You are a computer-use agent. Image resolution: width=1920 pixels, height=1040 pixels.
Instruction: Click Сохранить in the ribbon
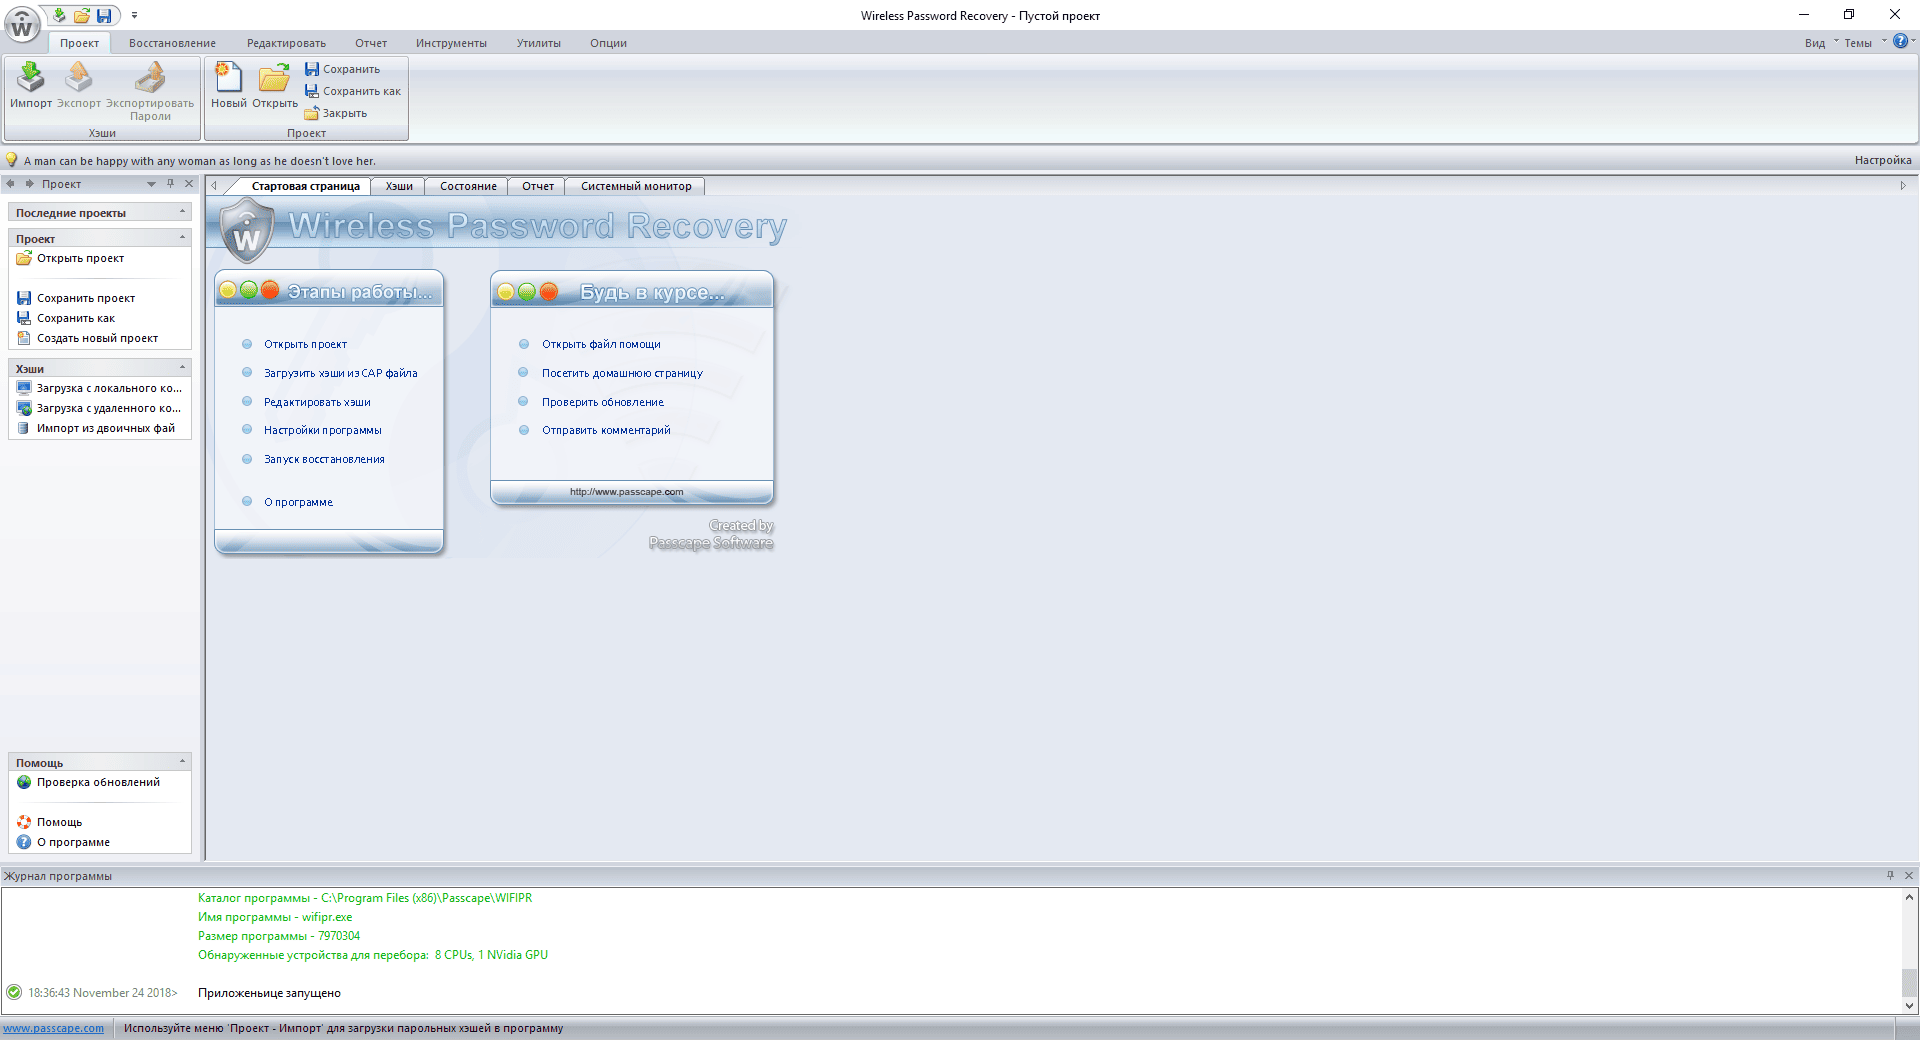click(343, 69)
